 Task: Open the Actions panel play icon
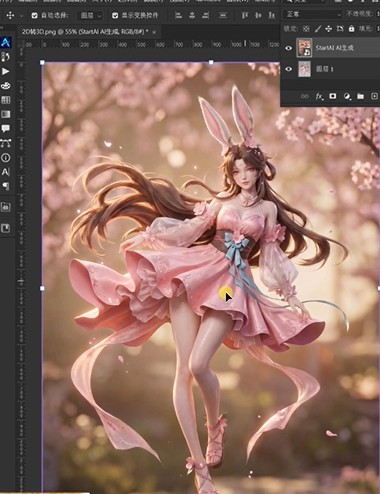[5, 71]
